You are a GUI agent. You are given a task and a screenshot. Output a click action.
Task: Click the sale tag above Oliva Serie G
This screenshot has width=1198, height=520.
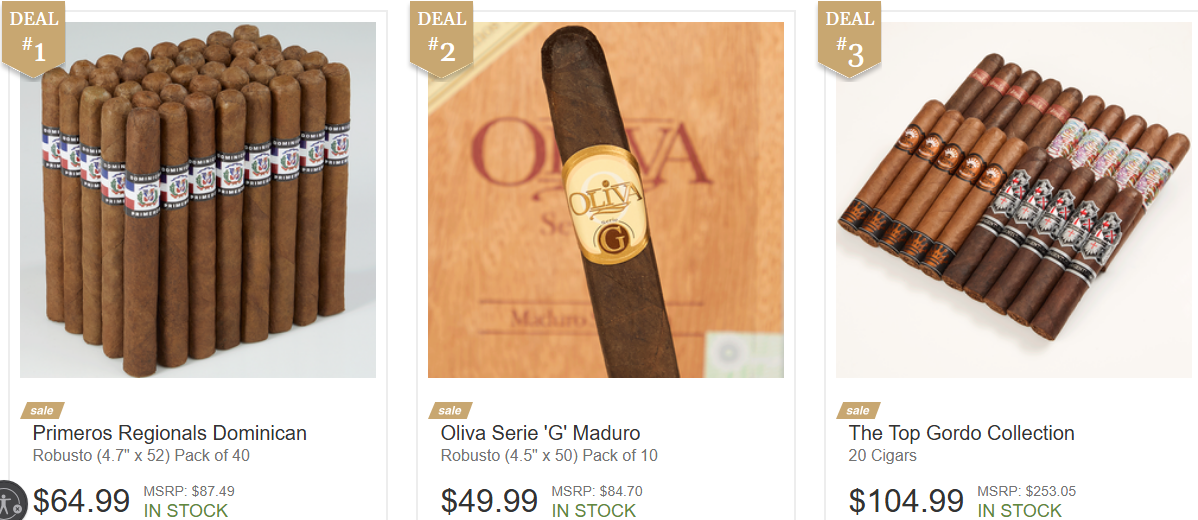point(450,411)
